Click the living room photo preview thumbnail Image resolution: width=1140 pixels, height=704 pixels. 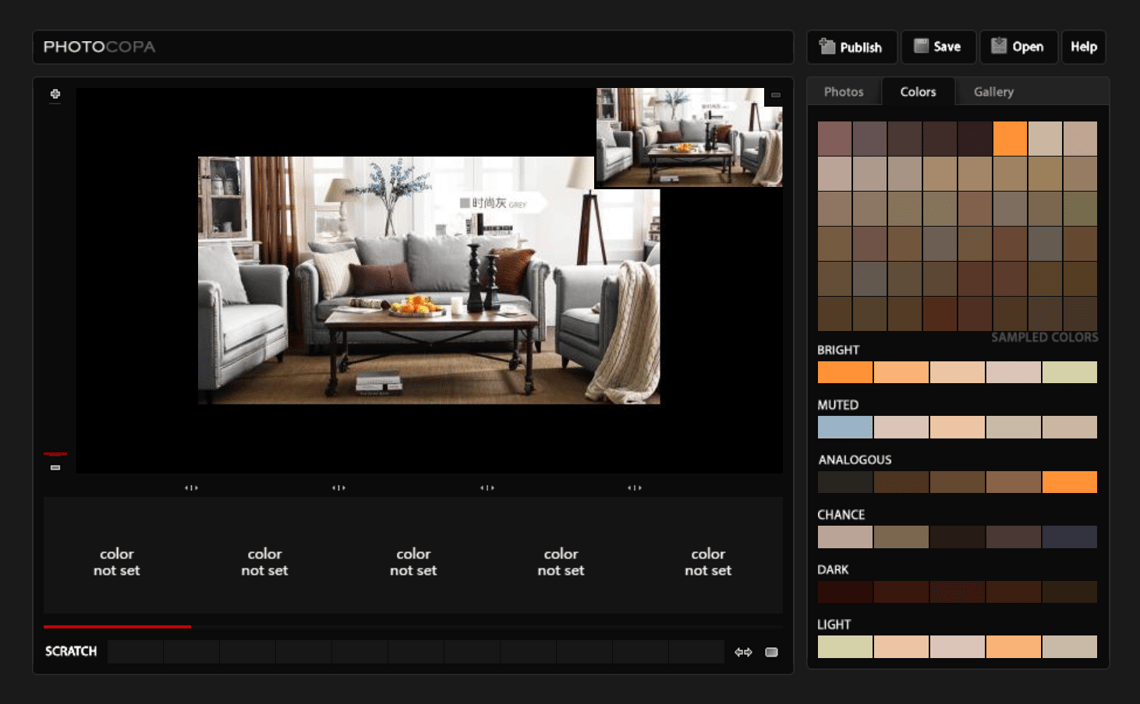689,137
